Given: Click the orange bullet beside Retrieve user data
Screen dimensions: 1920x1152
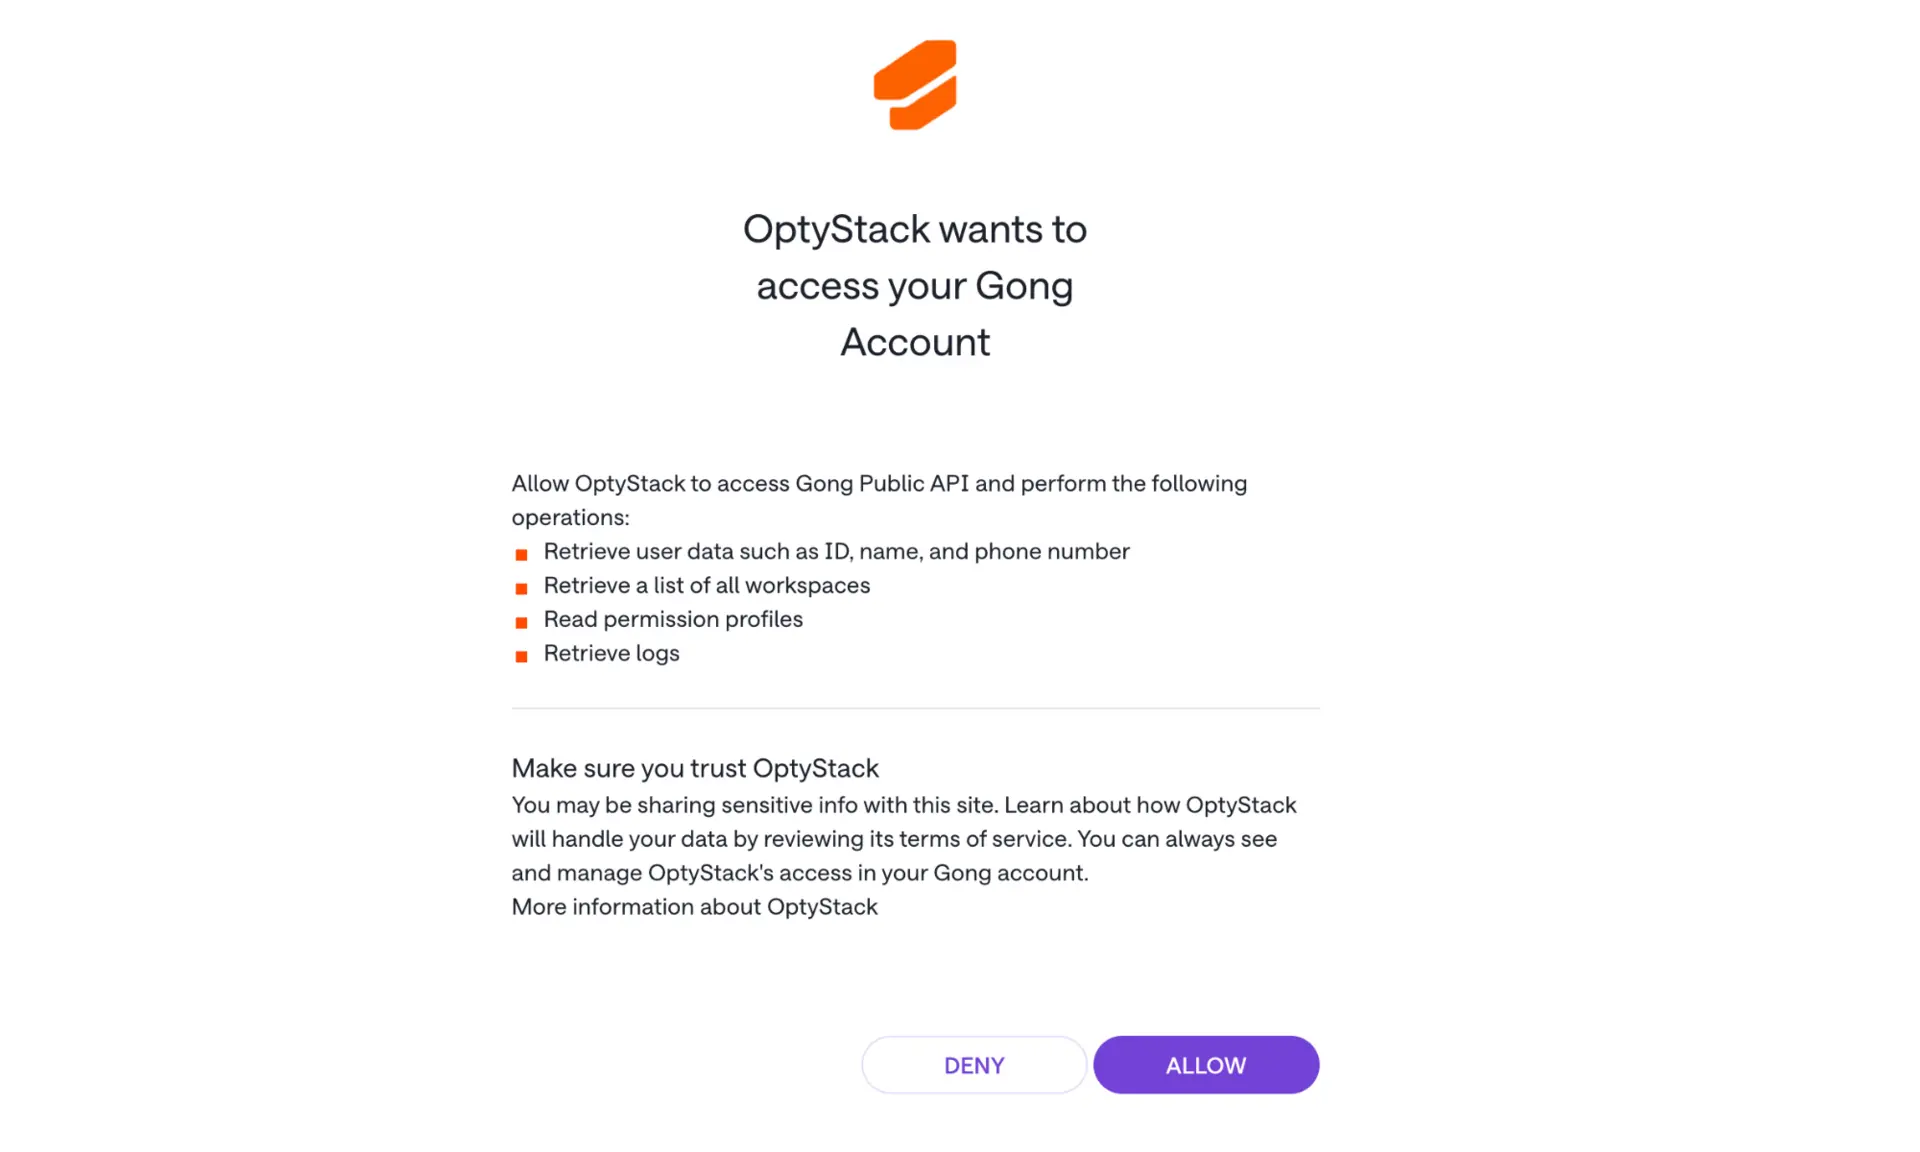Looking at the screenshot, I should (521, 554).
